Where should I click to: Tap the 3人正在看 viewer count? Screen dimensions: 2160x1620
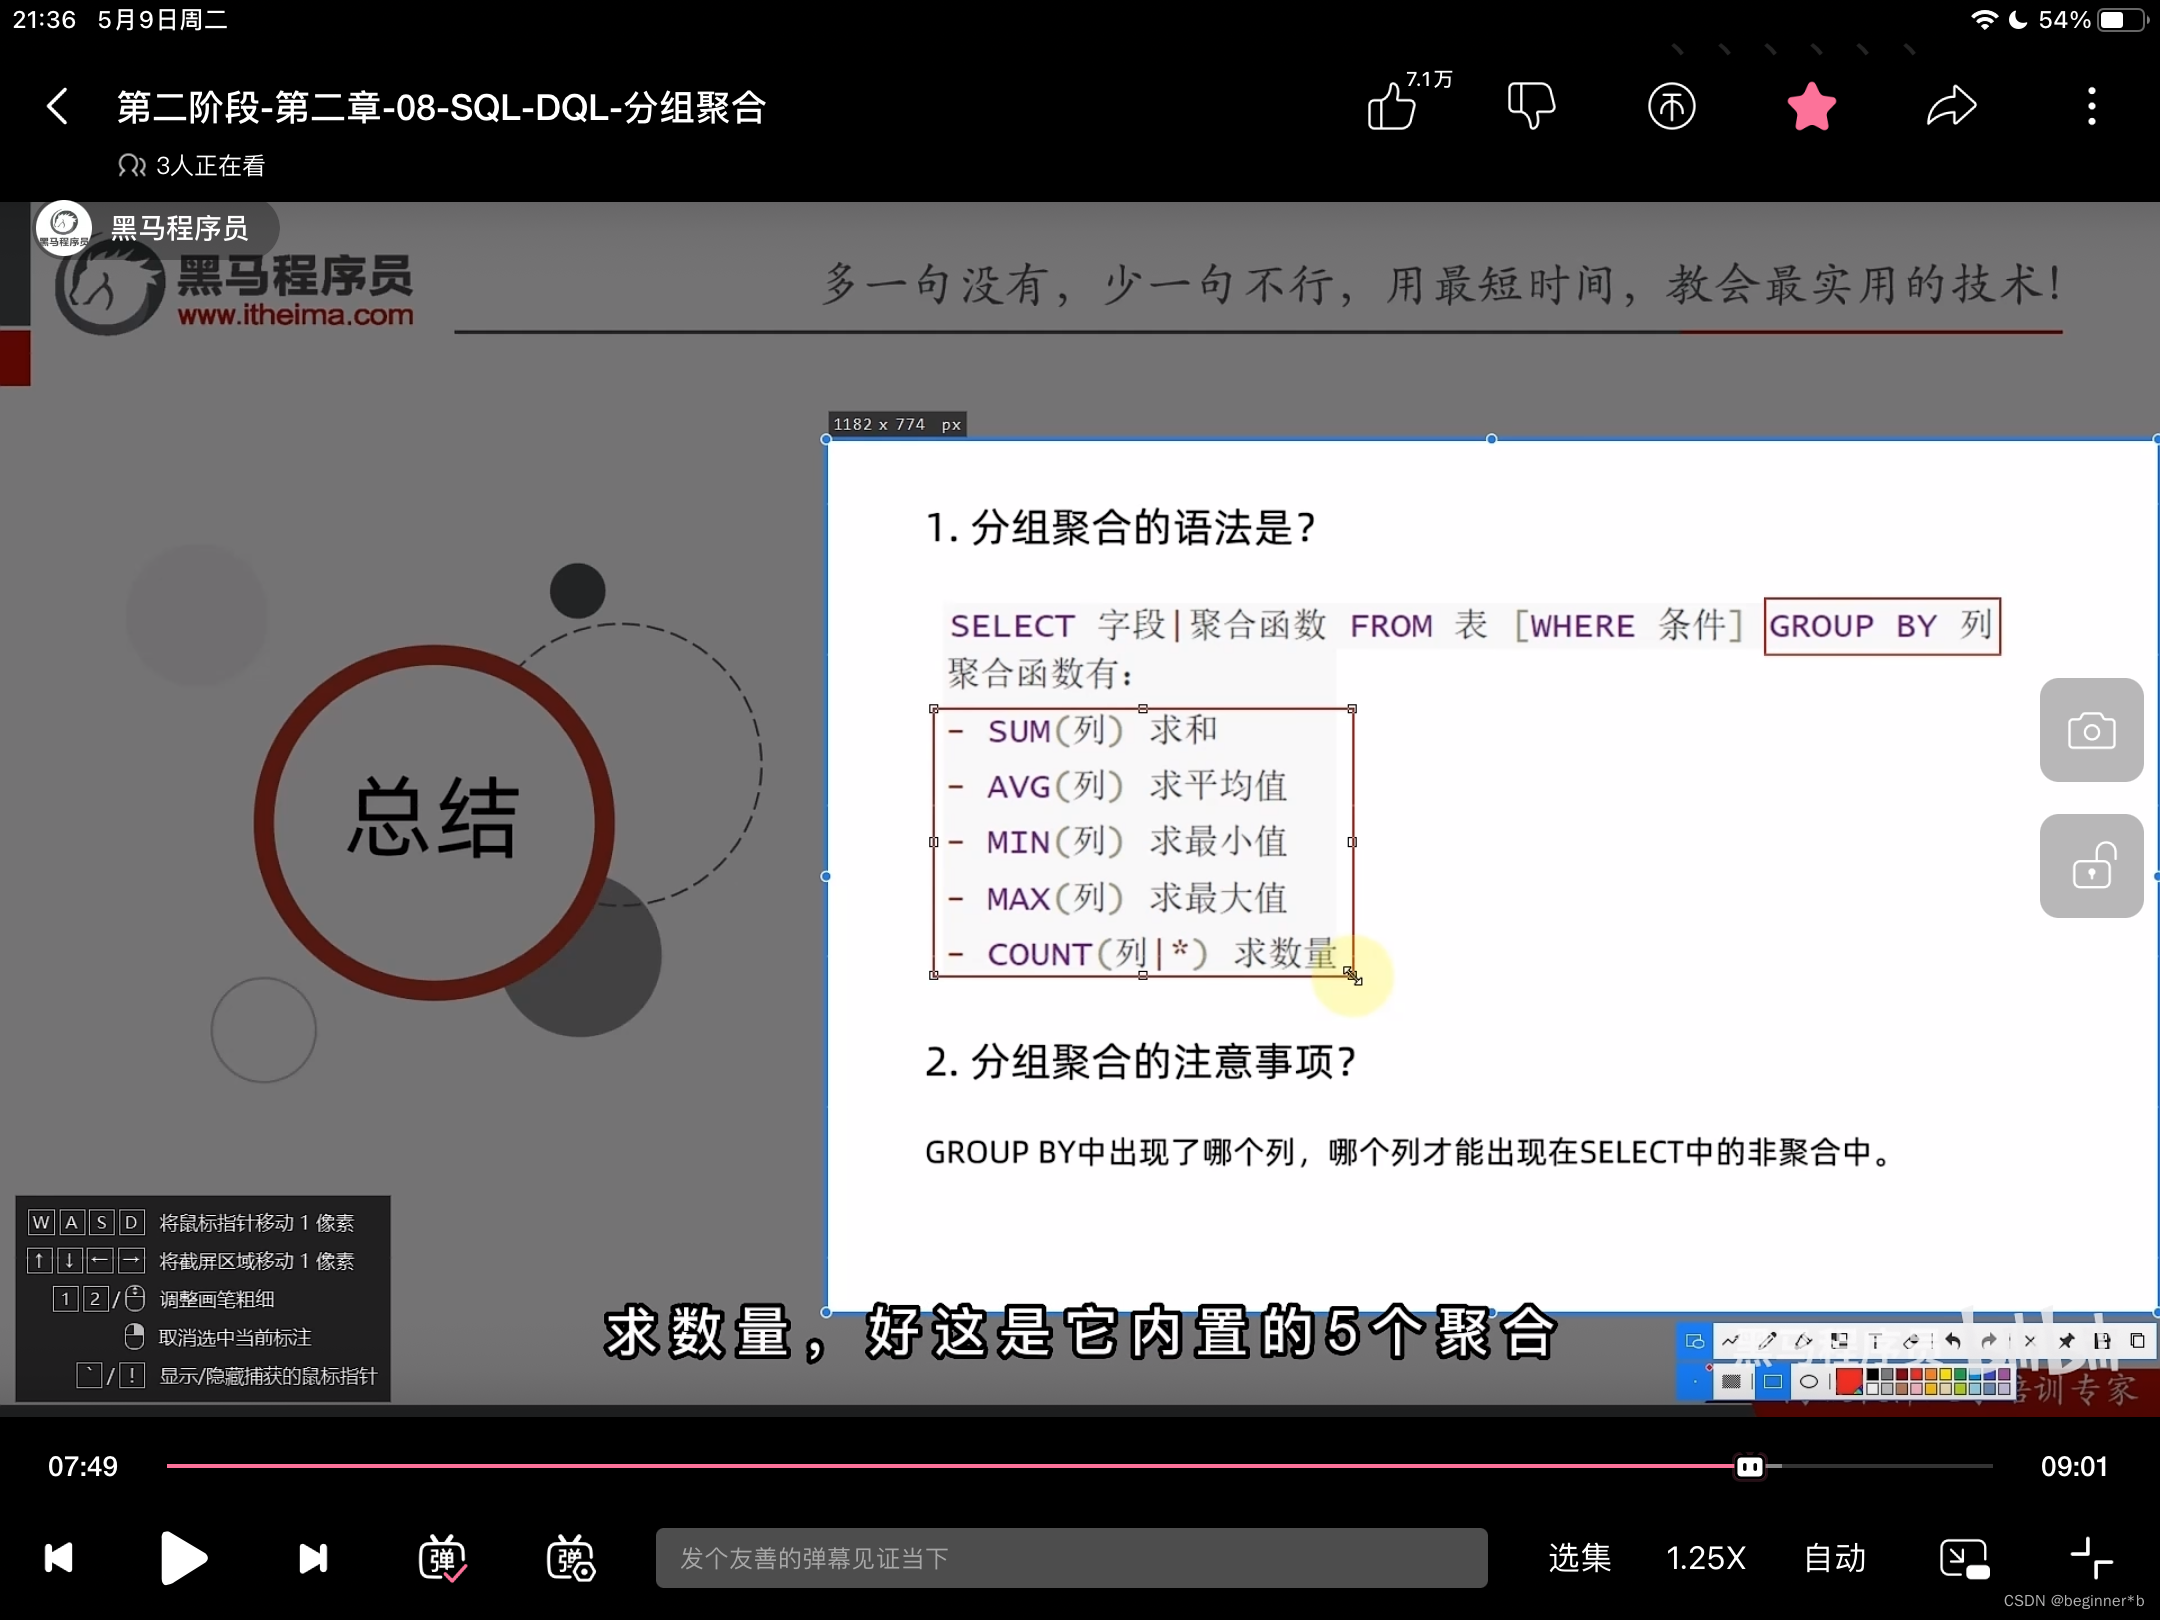191,165
